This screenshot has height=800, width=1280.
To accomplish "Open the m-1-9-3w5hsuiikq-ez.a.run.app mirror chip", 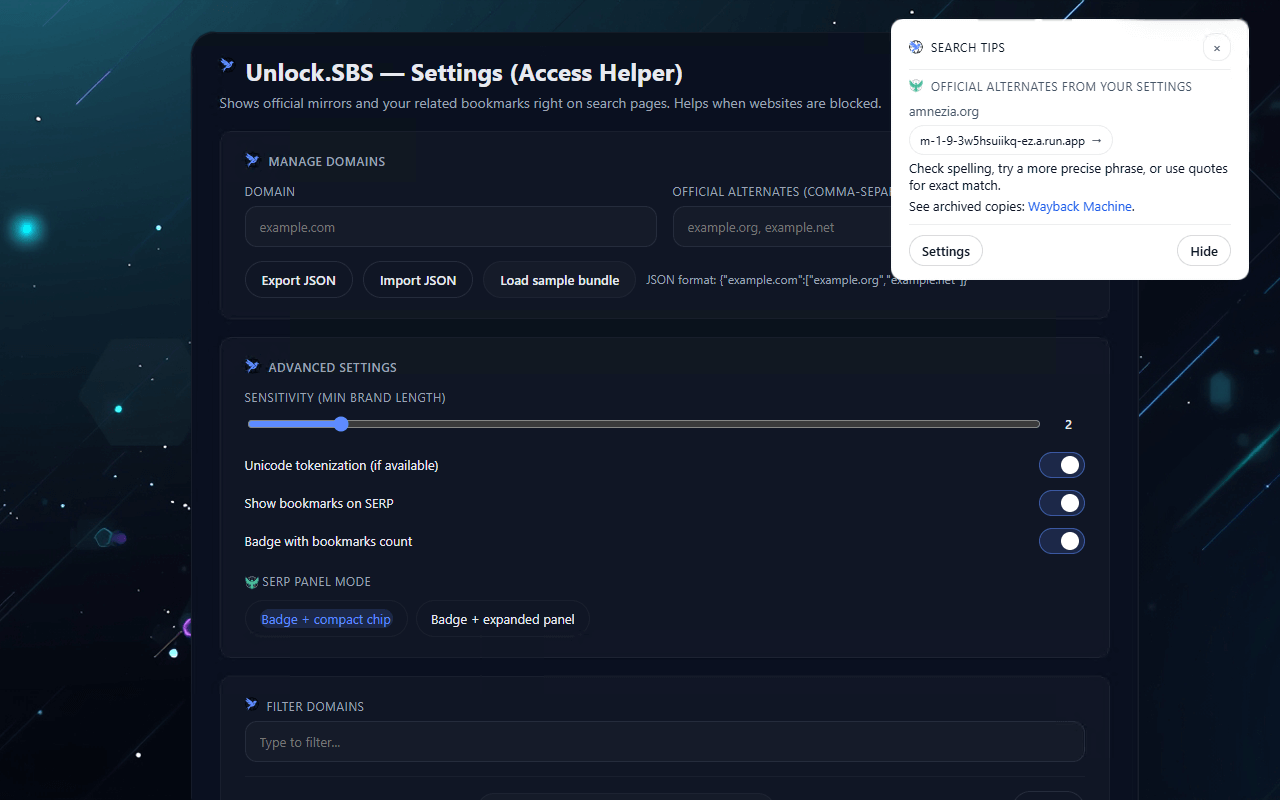I will (1011, 141).
